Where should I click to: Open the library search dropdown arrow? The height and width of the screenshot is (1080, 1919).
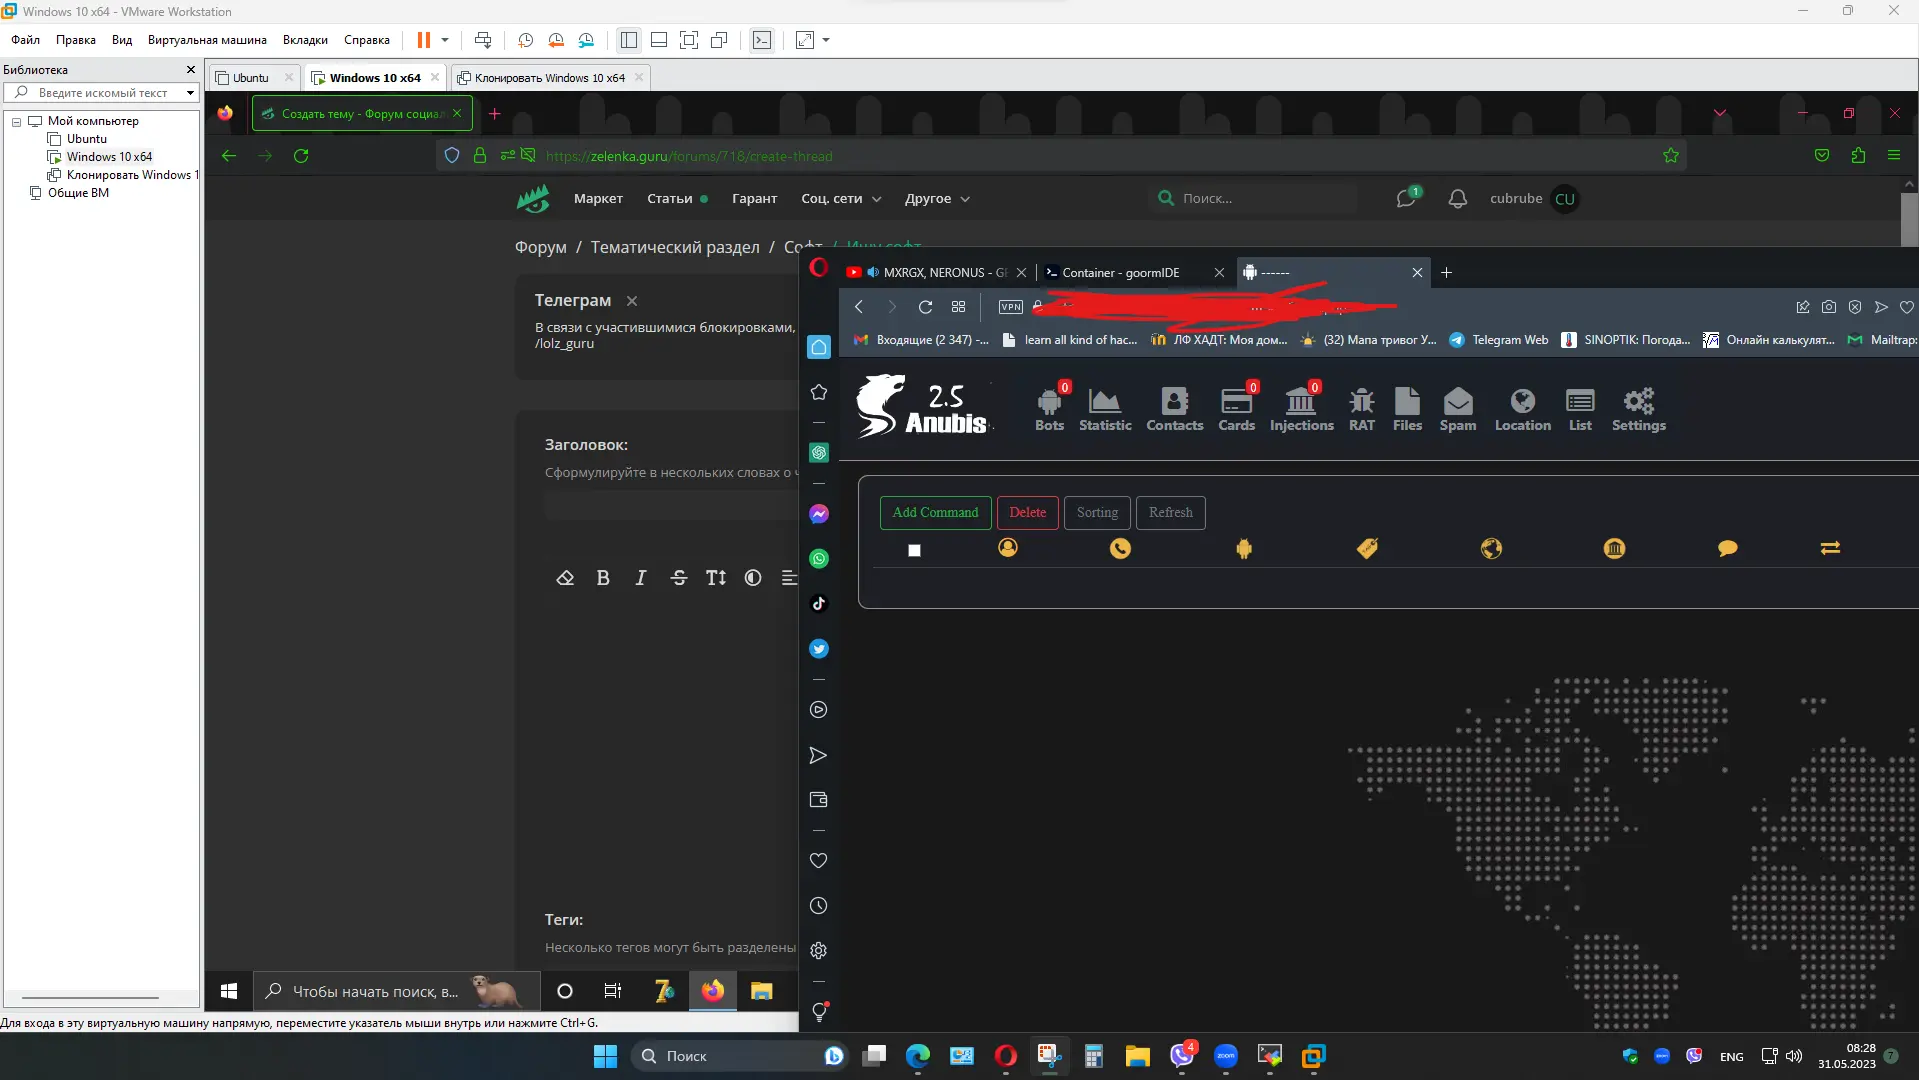190,93
